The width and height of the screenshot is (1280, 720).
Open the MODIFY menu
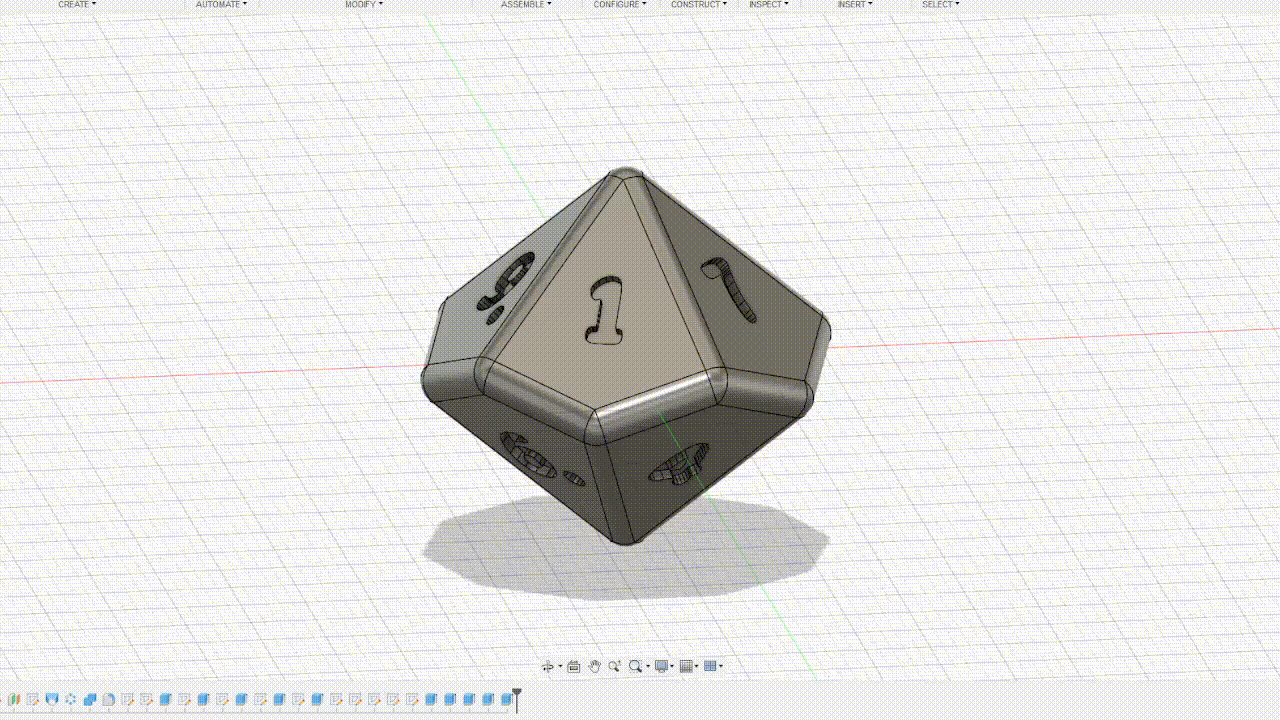362,5
